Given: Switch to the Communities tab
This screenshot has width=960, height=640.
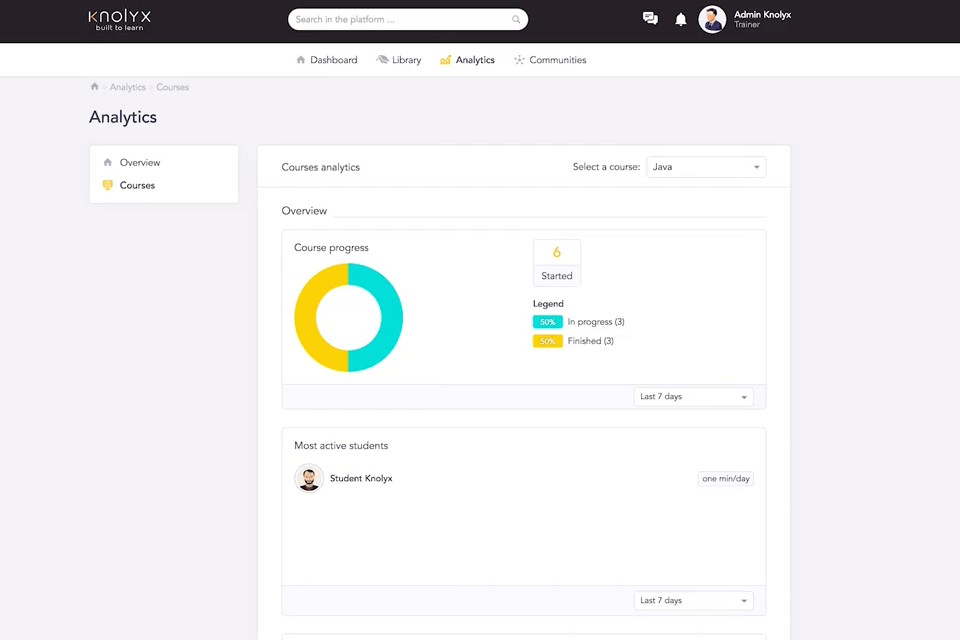Looking at the screenshot, I should (550, 60).
